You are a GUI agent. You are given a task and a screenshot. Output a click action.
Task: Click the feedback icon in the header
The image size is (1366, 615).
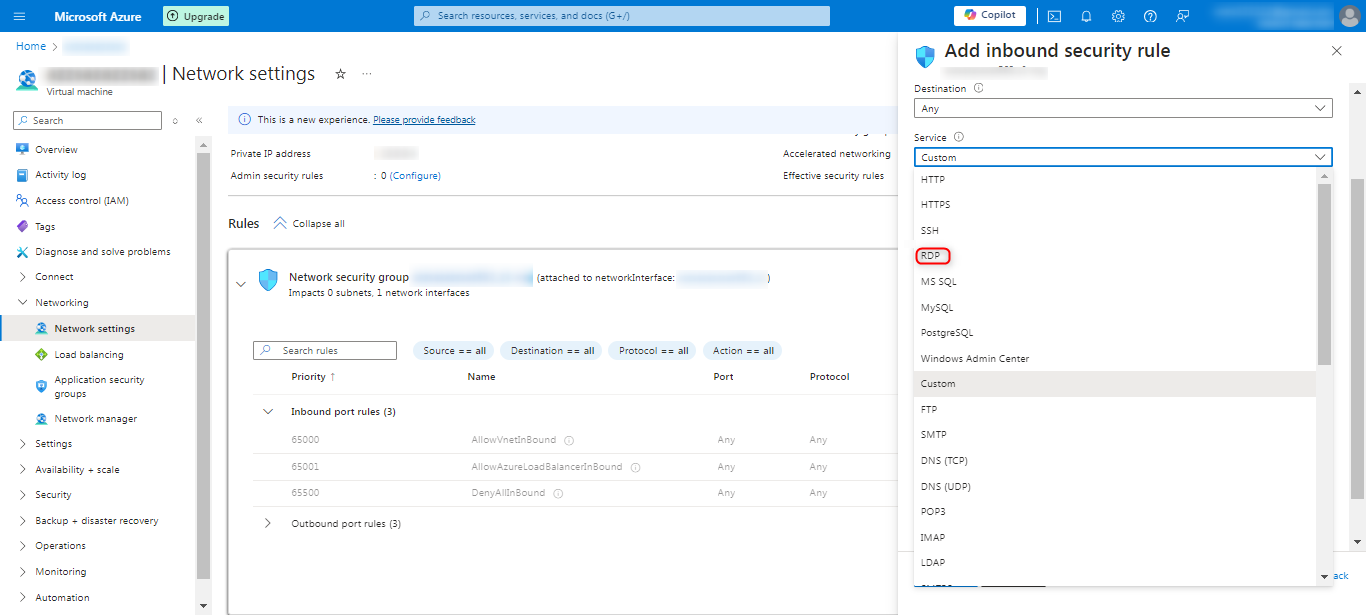pos(1183,16)
